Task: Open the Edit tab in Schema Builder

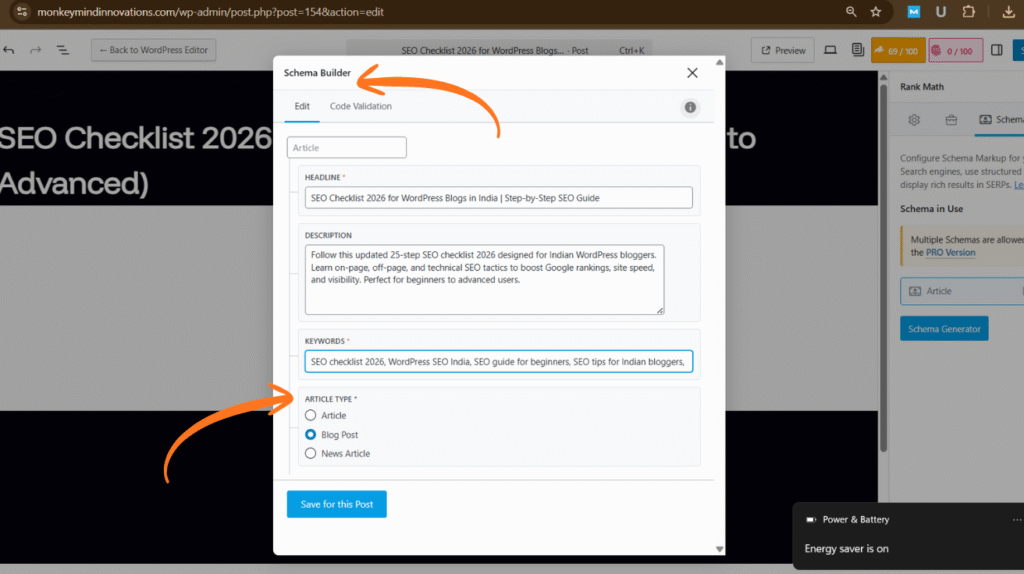Action: pyautogui.click(x=302, y=106)
